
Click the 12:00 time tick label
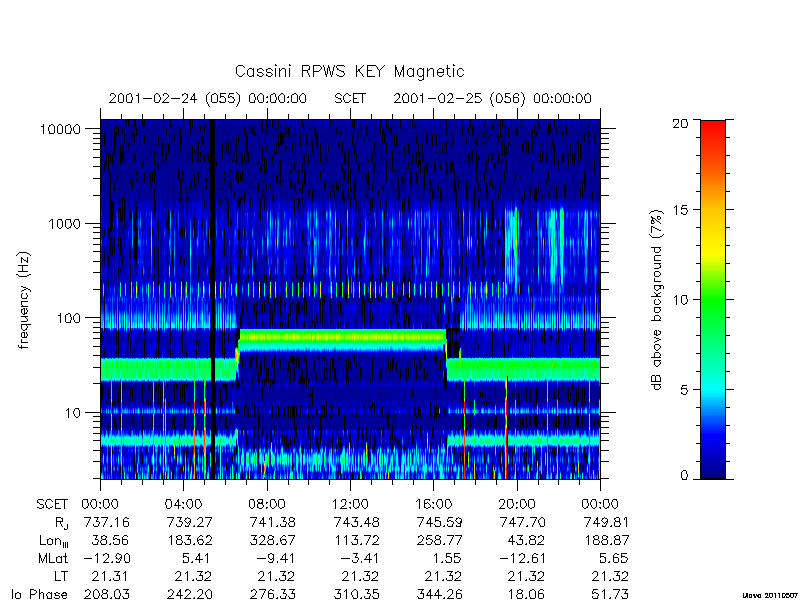coord(350,505)
